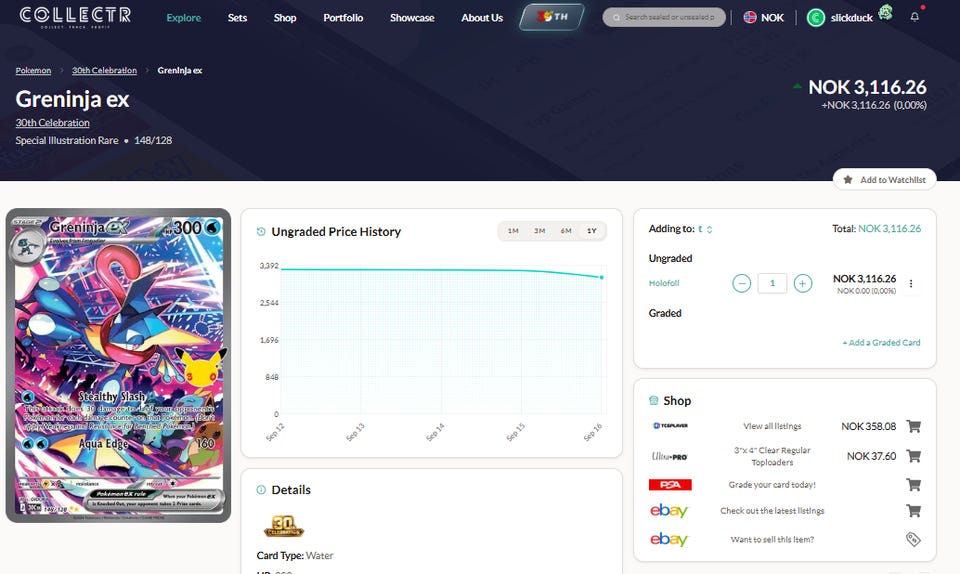Open Check out the latest listings
The image size is (960, 574).
tap(772, 510)
